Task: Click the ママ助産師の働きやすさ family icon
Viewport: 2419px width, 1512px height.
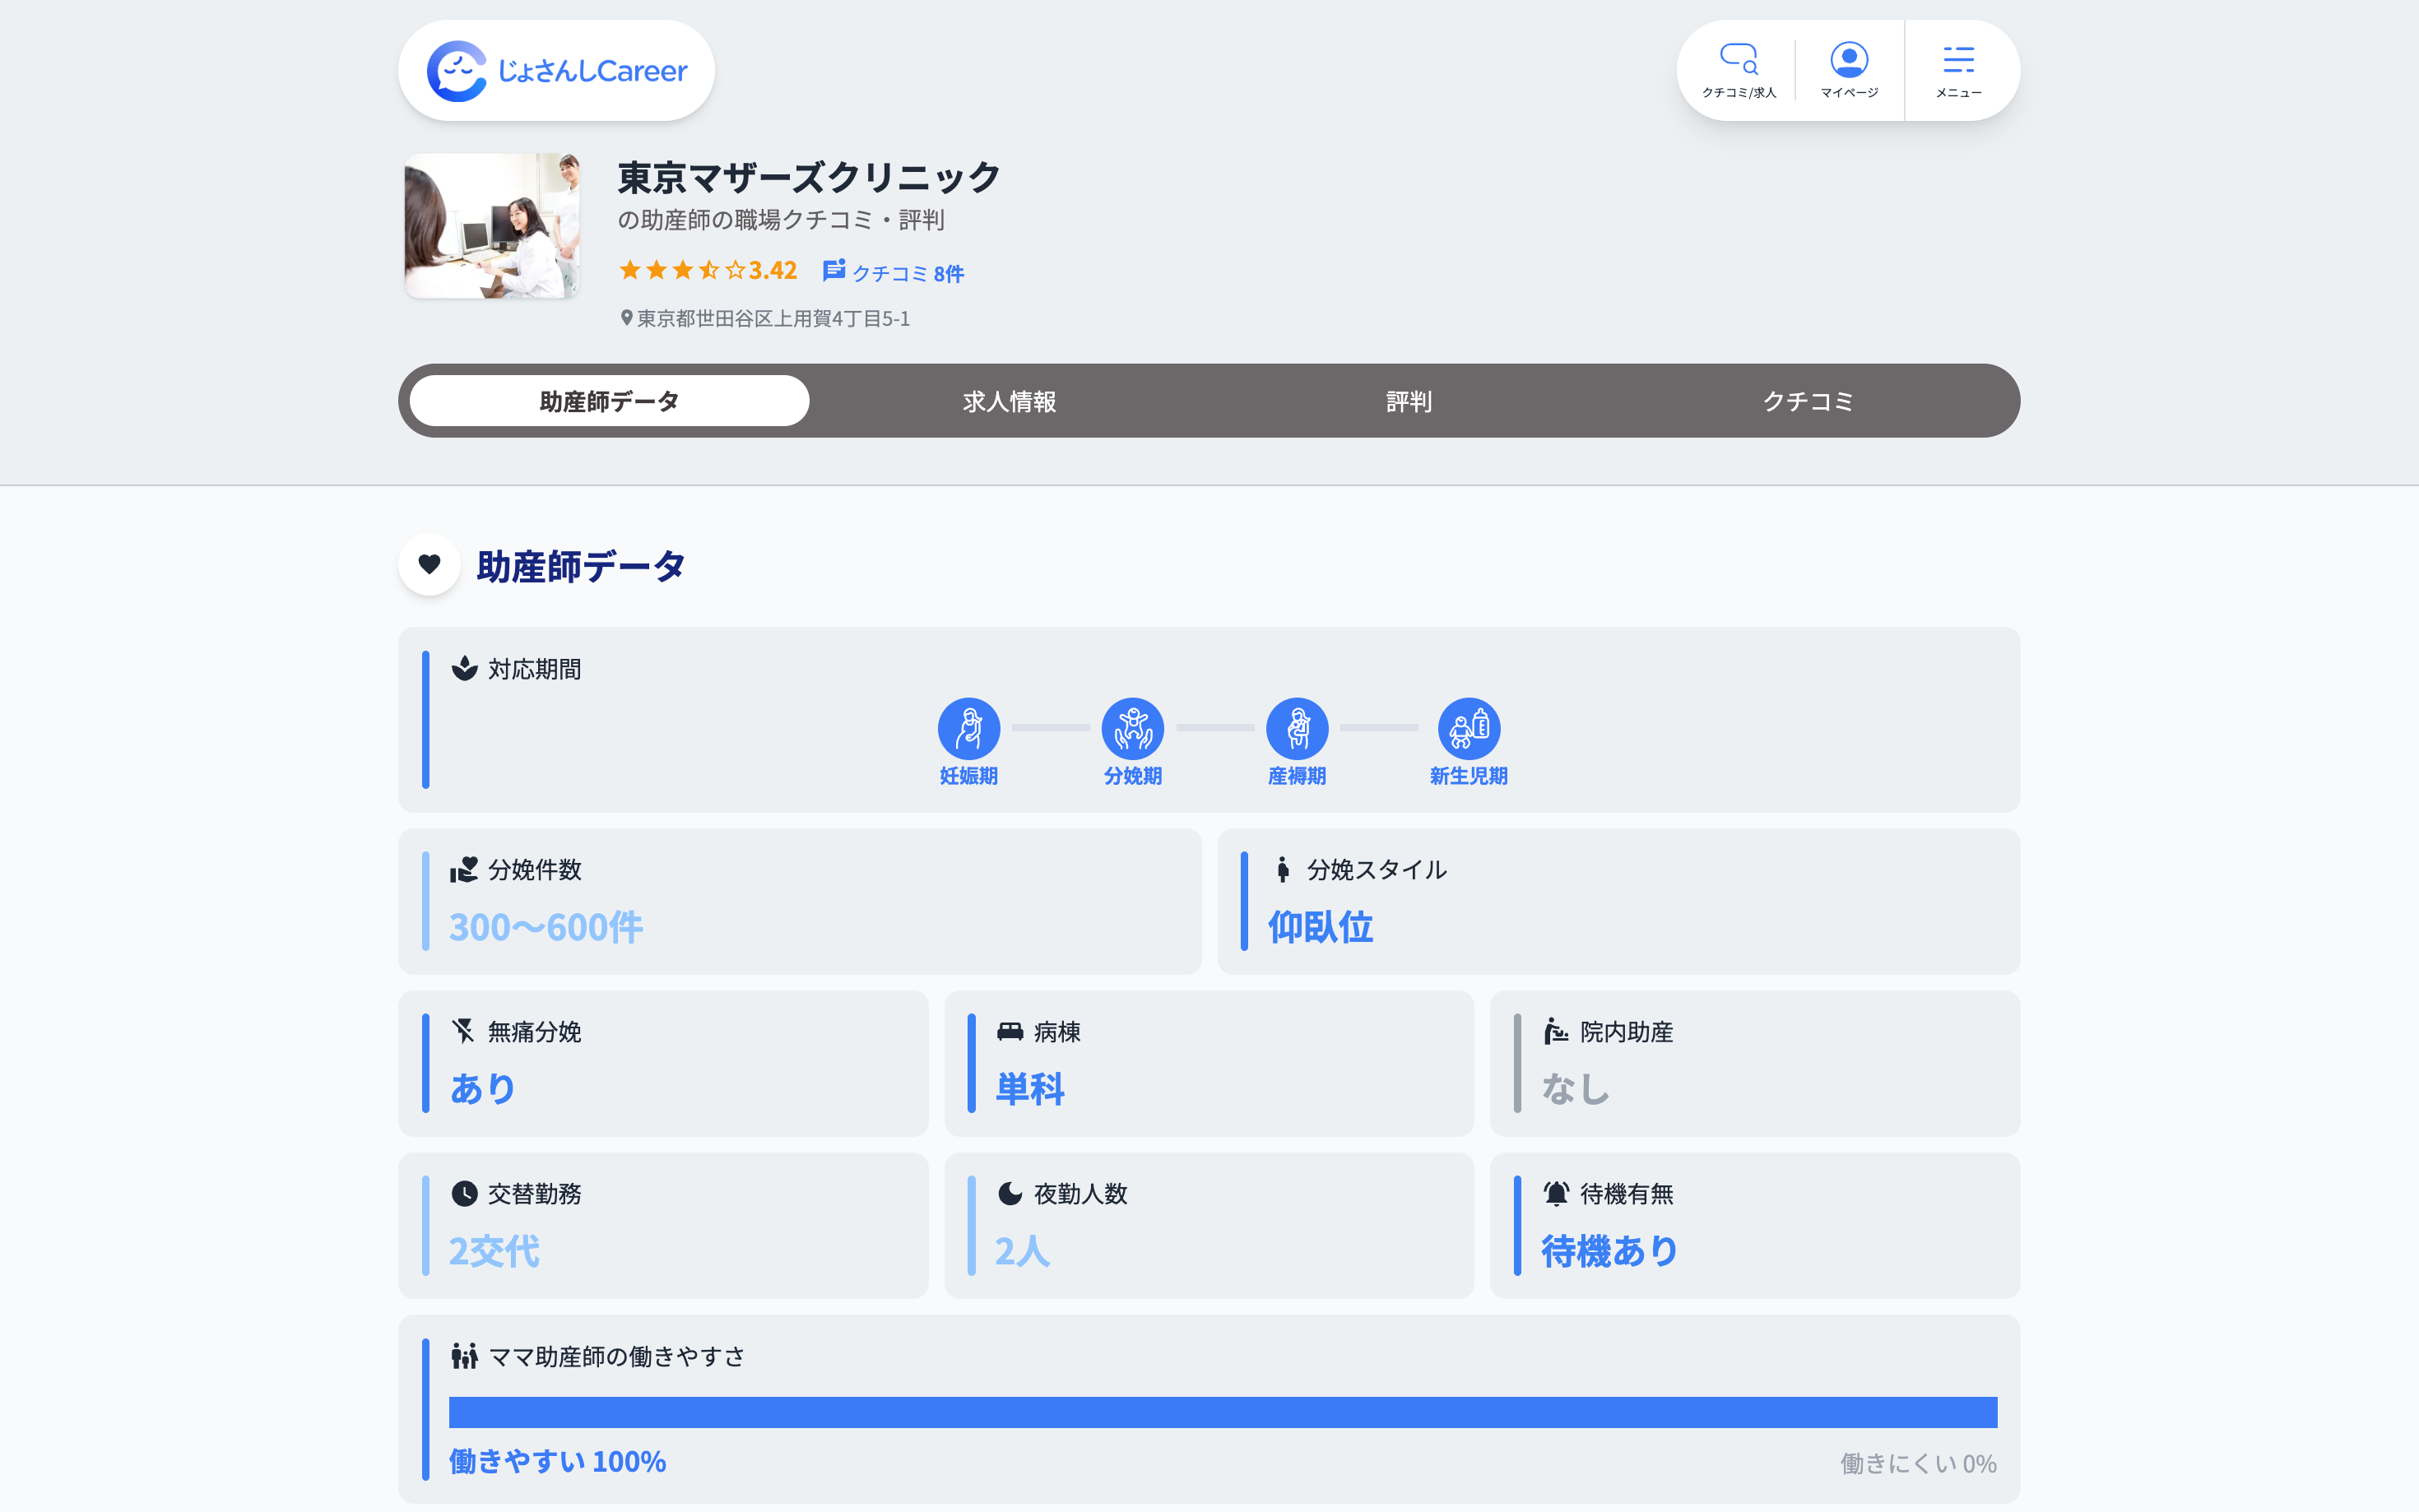Action: [x=464, y=1356]
